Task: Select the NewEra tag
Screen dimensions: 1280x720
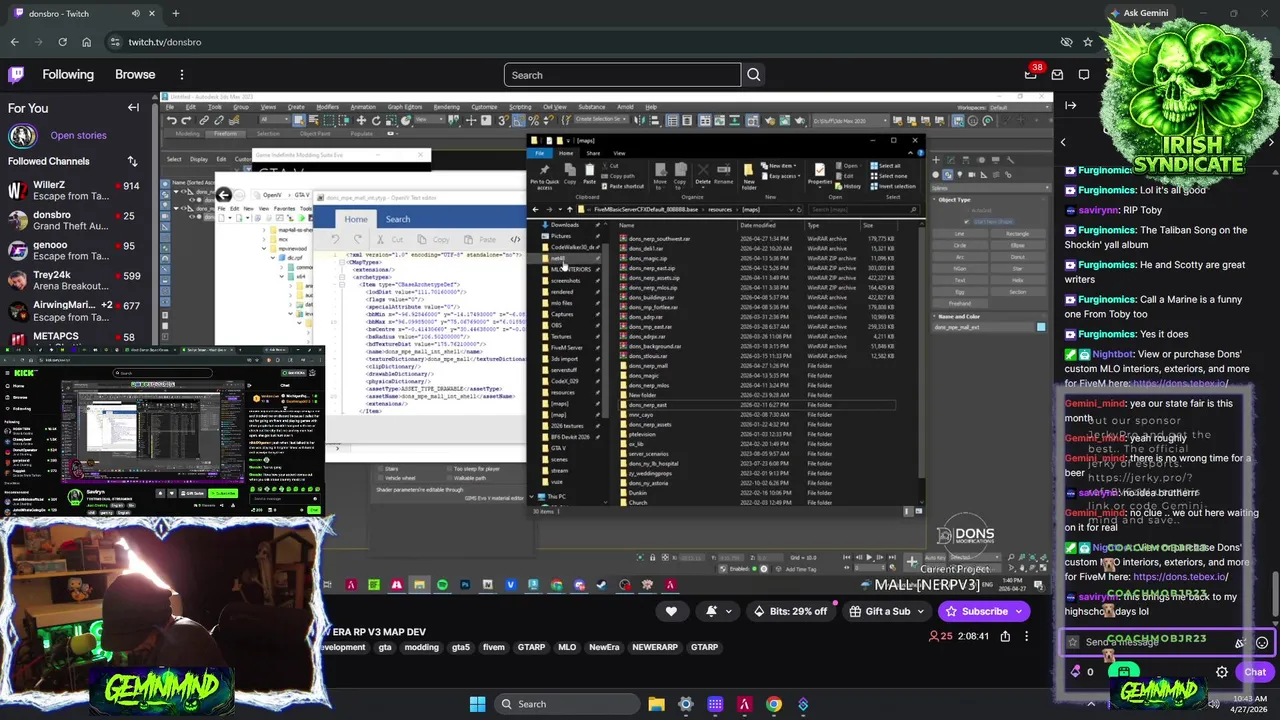Action: coord(604,647)
